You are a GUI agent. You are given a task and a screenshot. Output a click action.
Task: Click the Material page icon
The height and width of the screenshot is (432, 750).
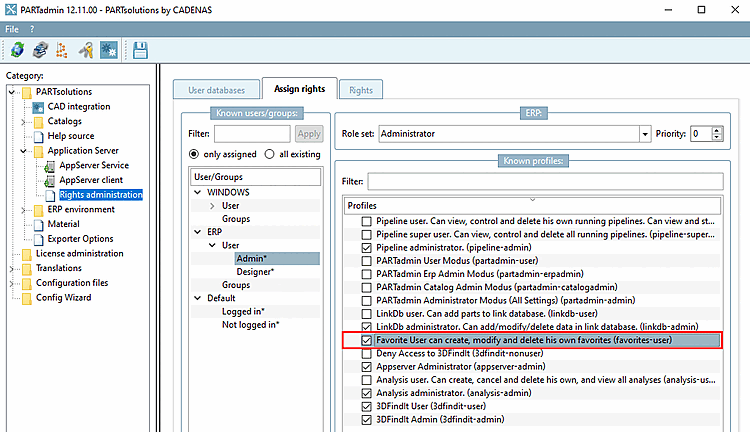point(38,224)
